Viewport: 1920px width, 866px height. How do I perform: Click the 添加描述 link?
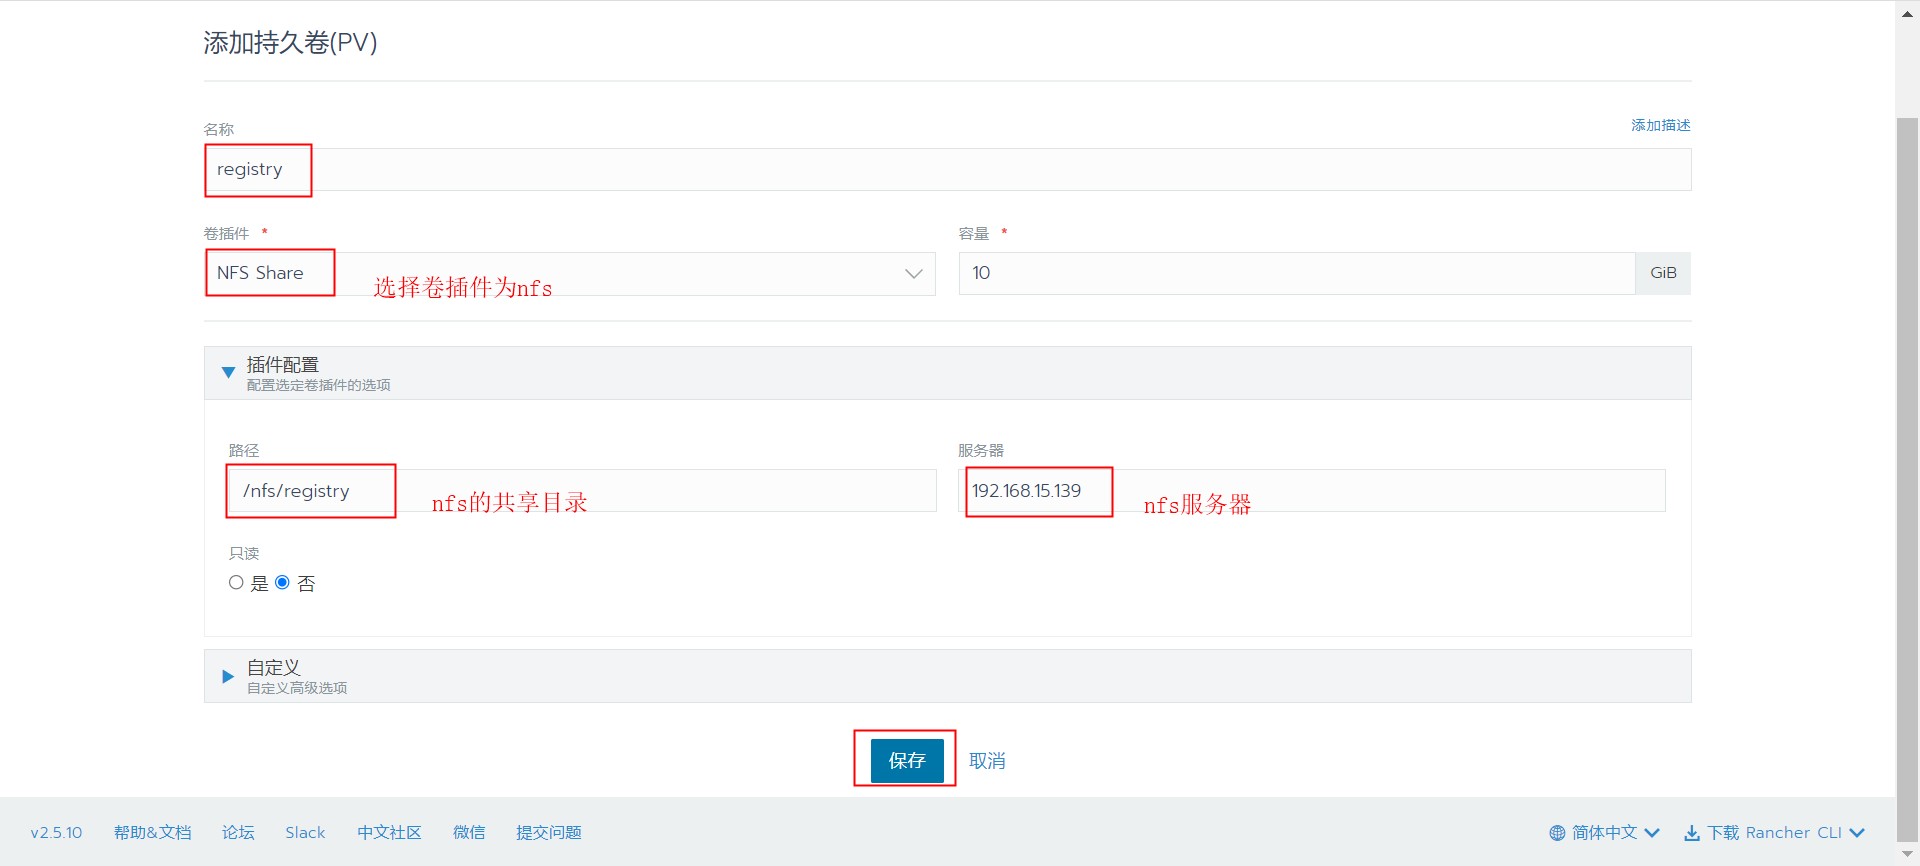tap(1660, 125)
